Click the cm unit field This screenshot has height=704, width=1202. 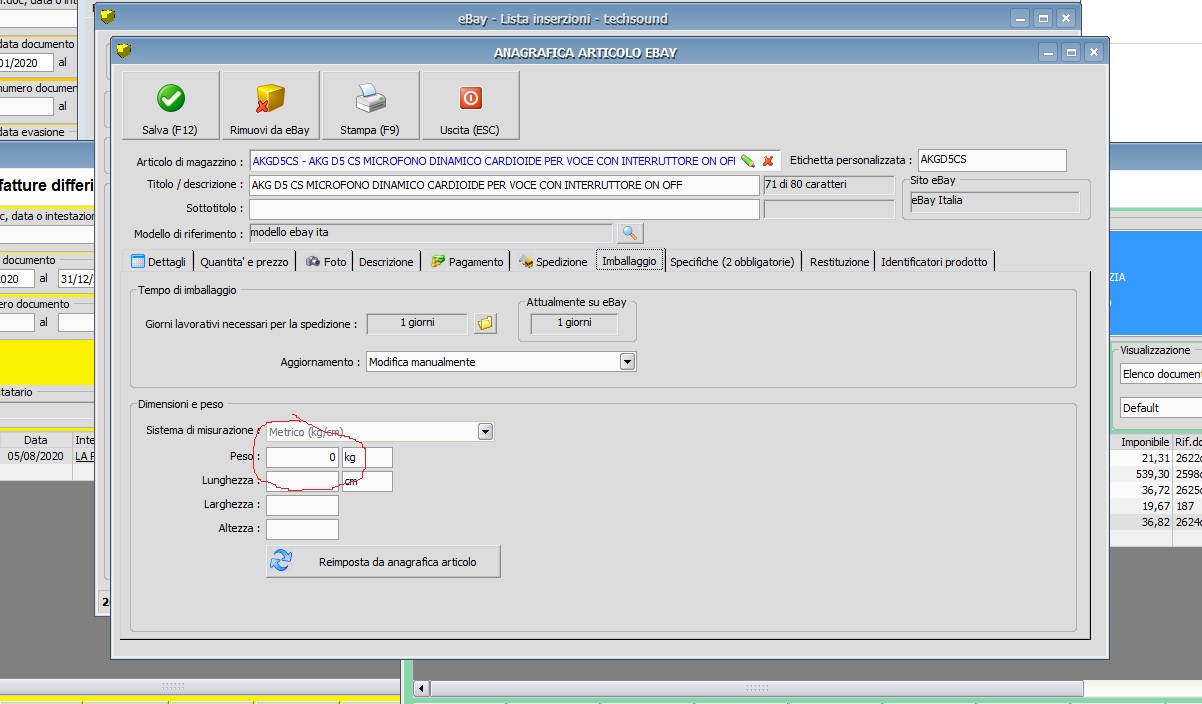tap(367, 481)
